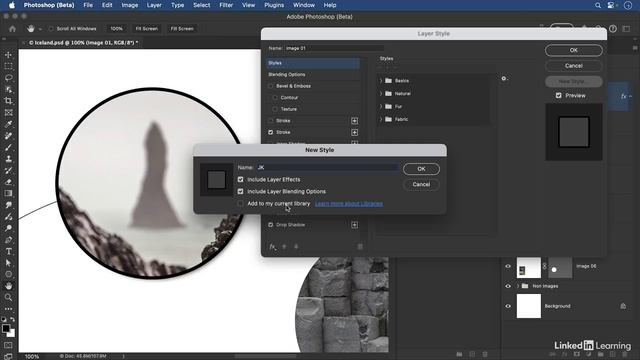Select the Spot Healing Brush tool

(8, 136)
